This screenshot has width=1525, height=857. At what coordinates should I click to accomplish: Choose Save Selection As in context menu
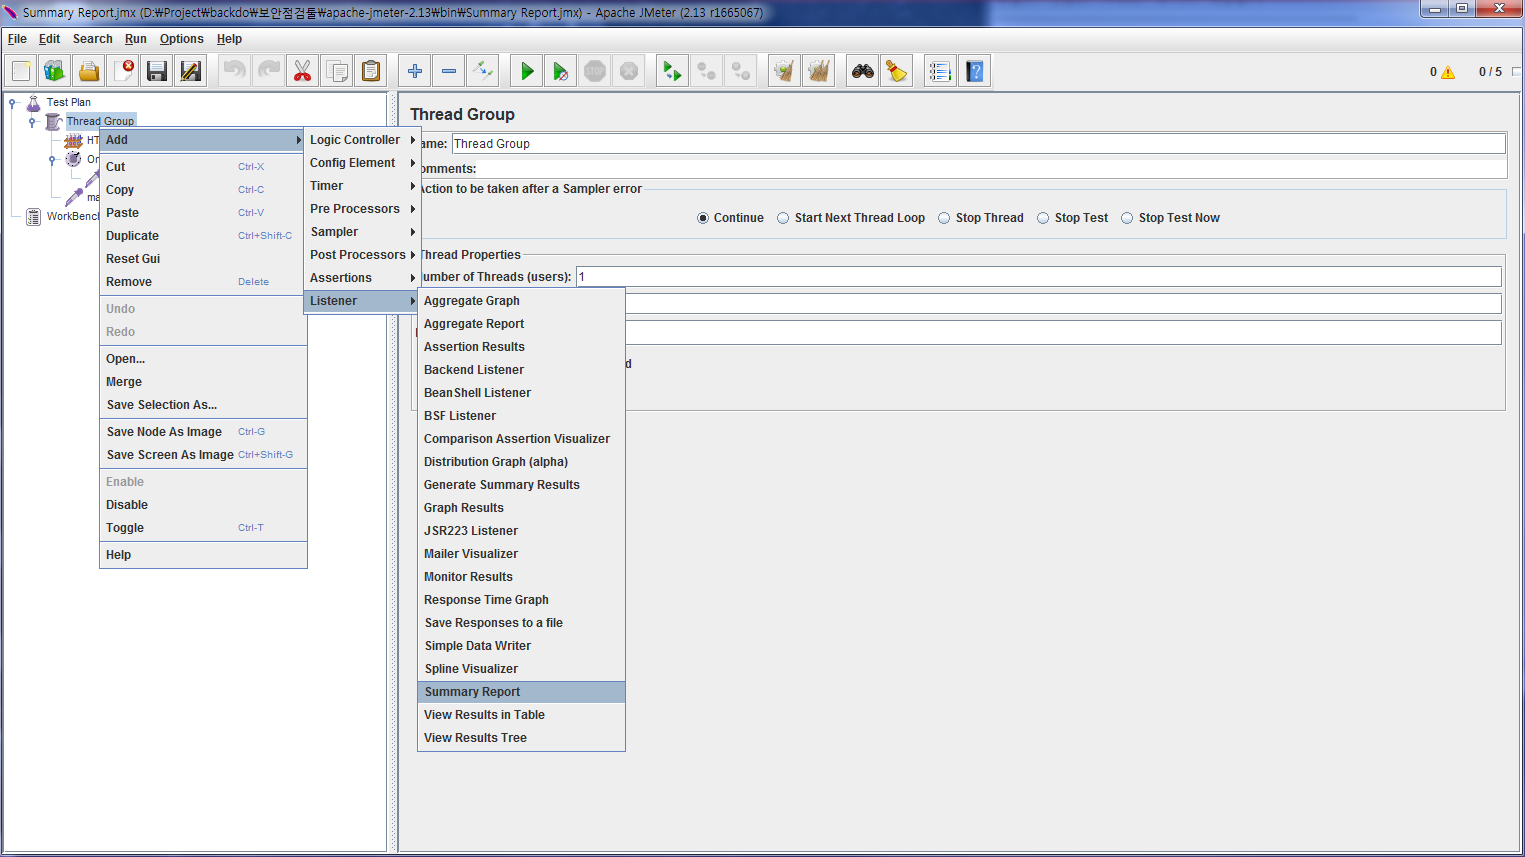tap(203, 405)
